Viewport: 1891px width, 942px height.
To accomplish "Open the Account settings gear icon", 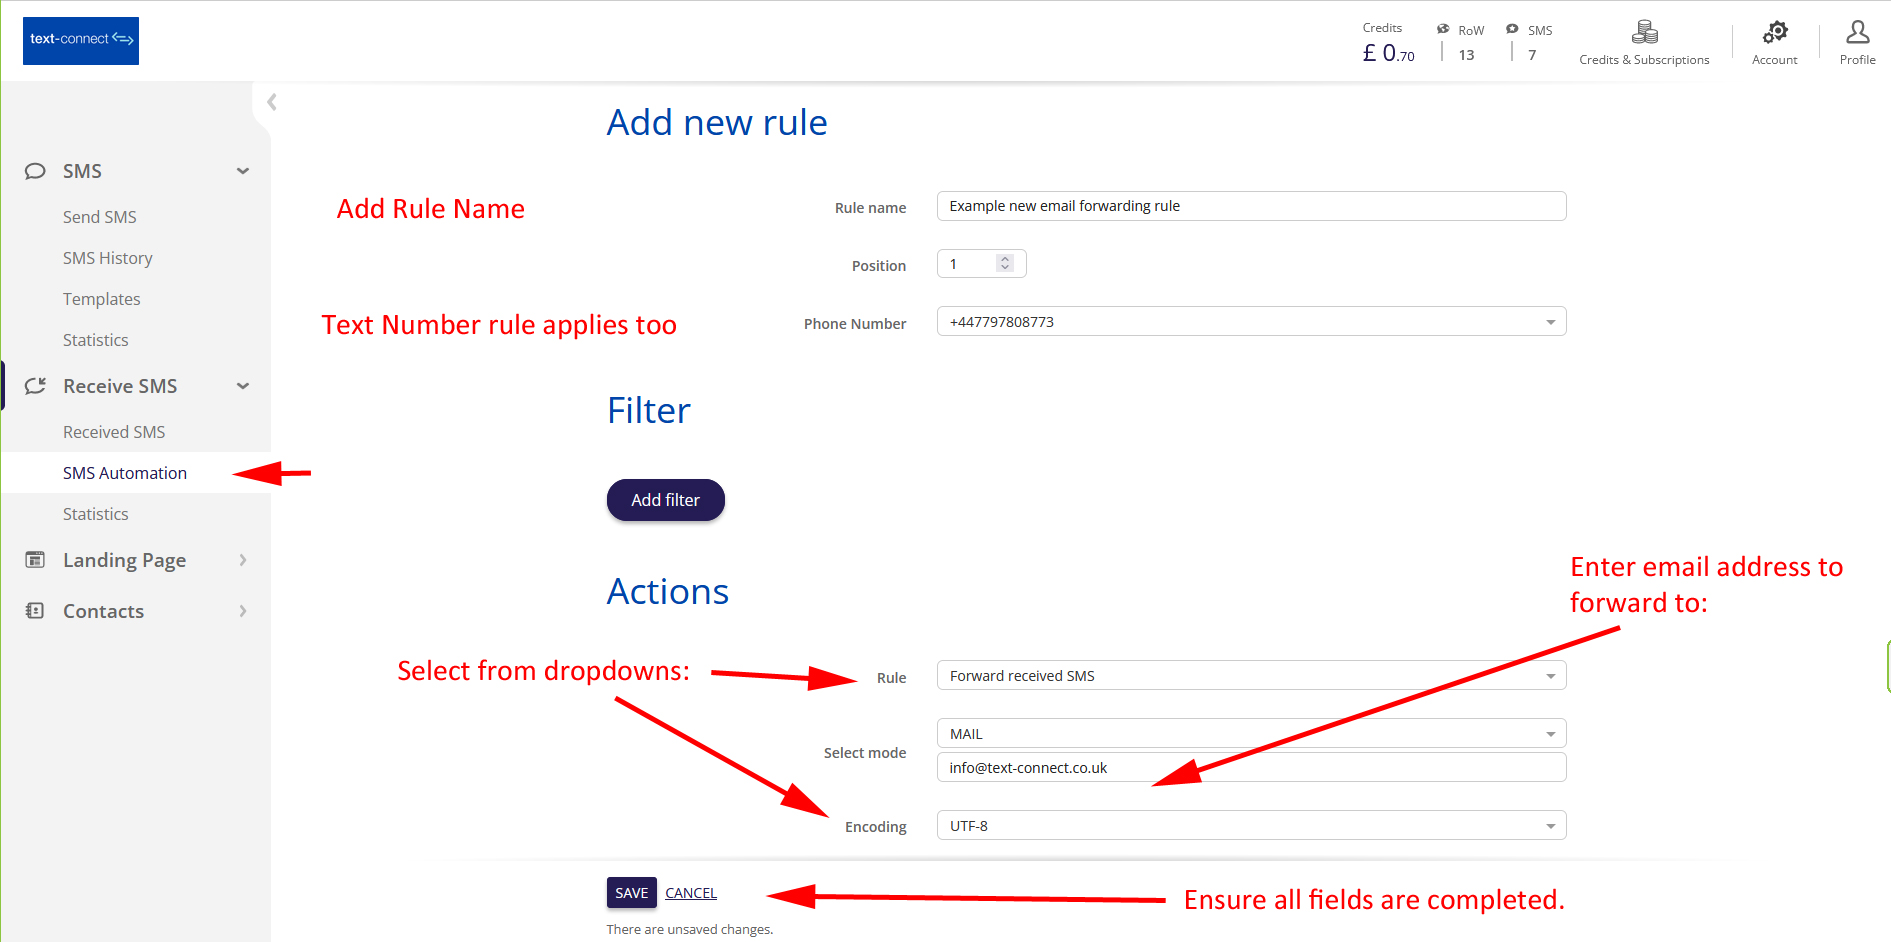I will [x=1774, y=32].
